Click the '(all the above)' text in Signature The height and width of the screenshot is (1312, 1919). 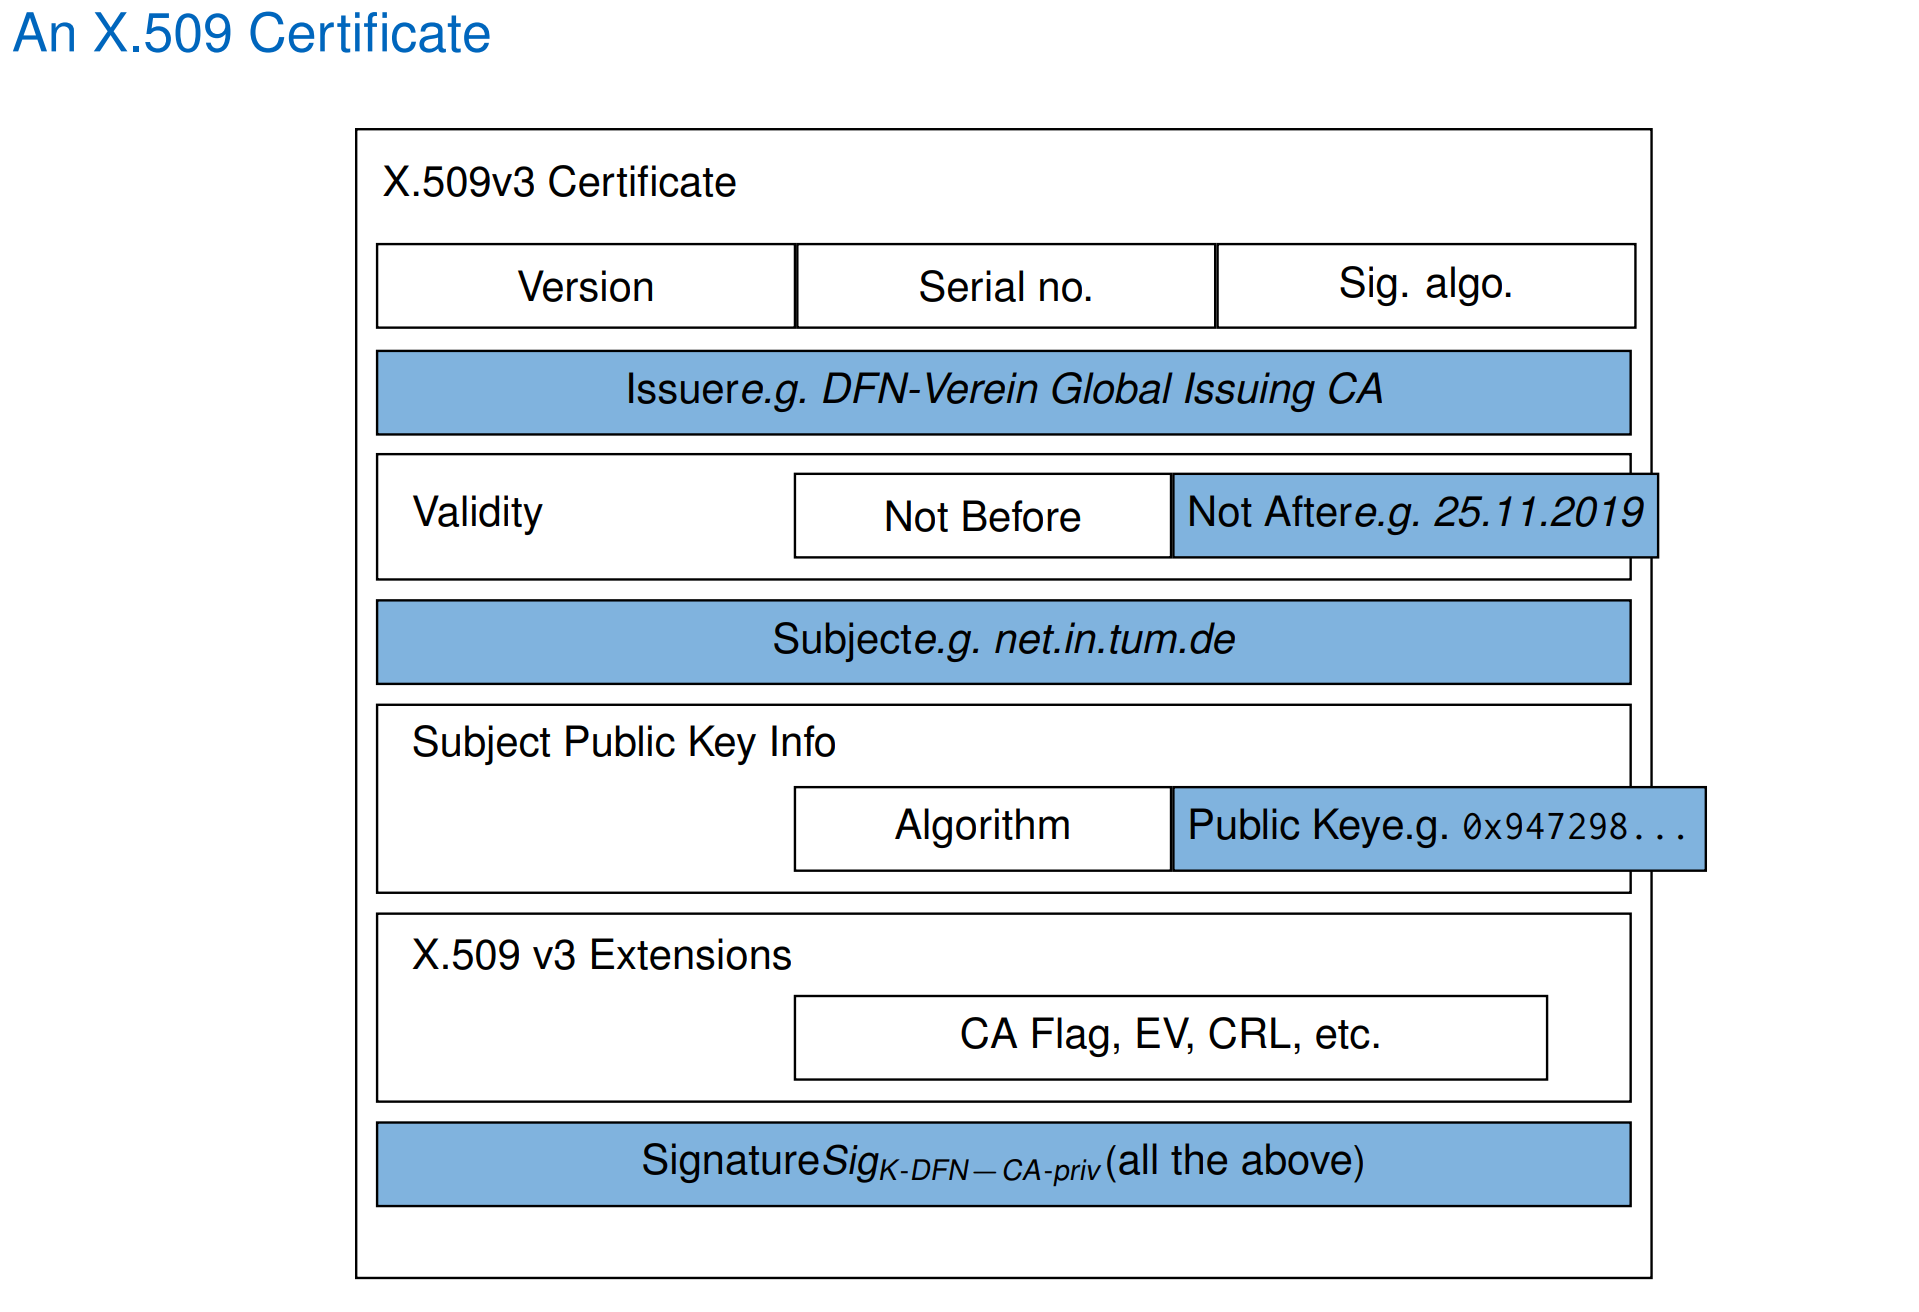point(1235,1161)
